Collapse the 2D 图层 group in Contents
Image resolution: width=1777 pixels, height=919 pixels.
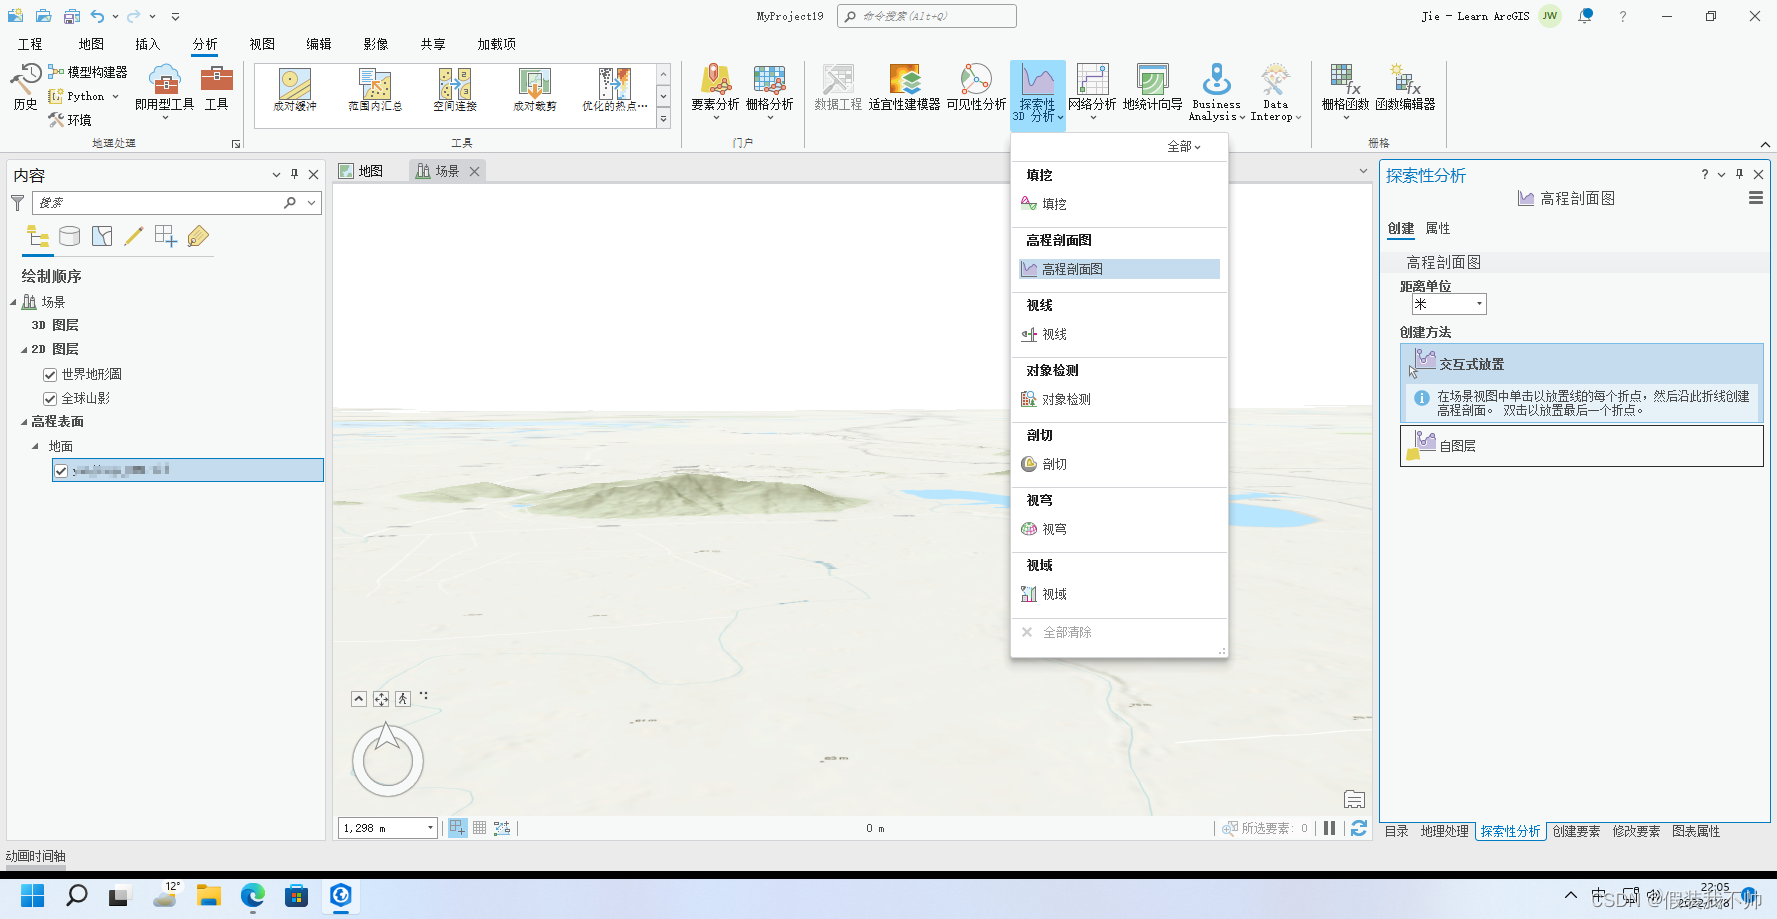pos(23,349)
